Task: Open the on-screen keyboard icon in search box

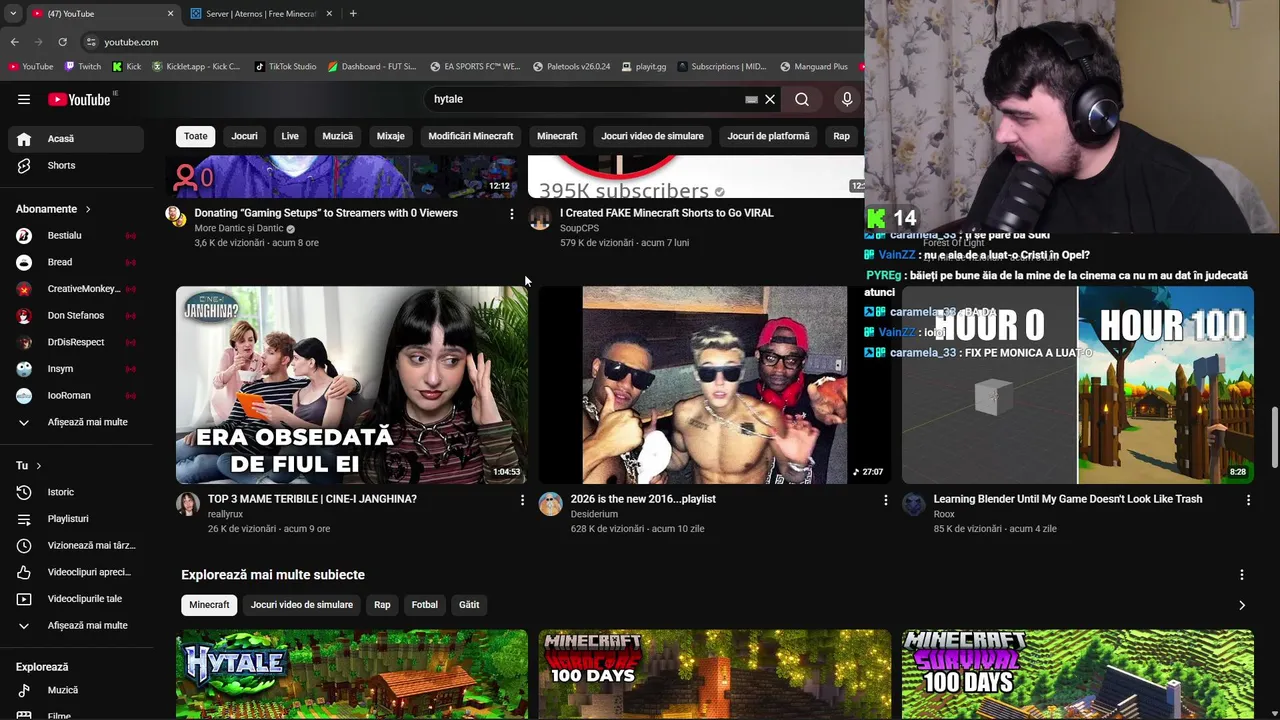Action: pyautogui.click(x=751, y=99)
